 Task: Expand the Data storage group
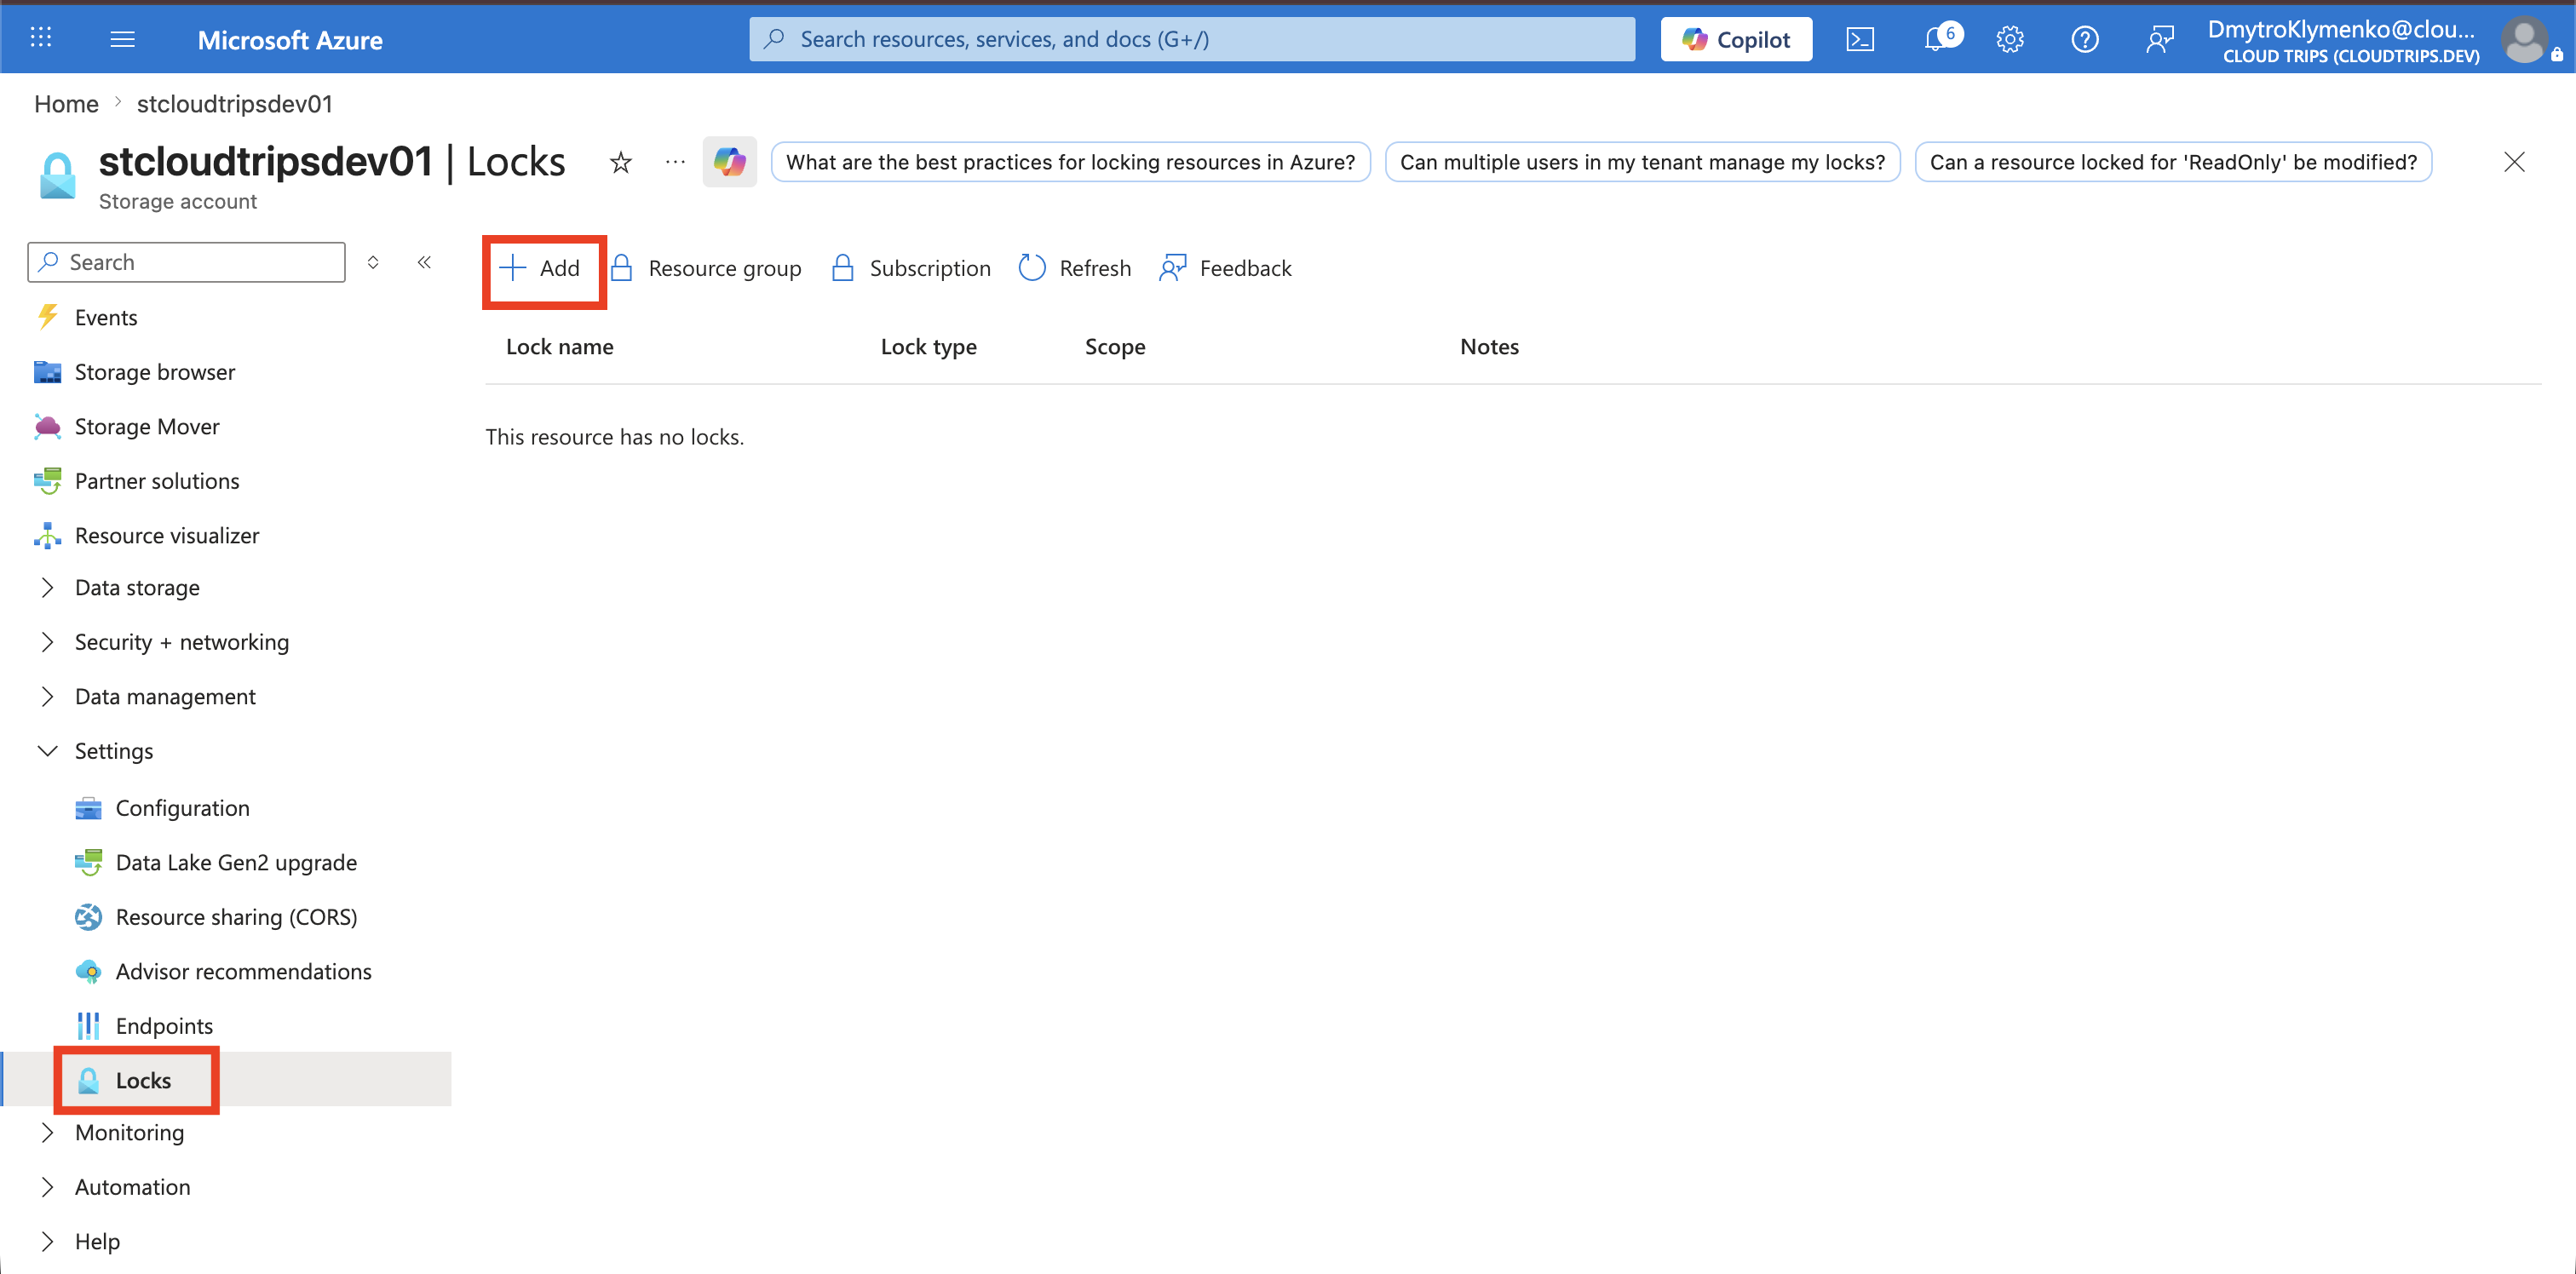click(137, 588)
